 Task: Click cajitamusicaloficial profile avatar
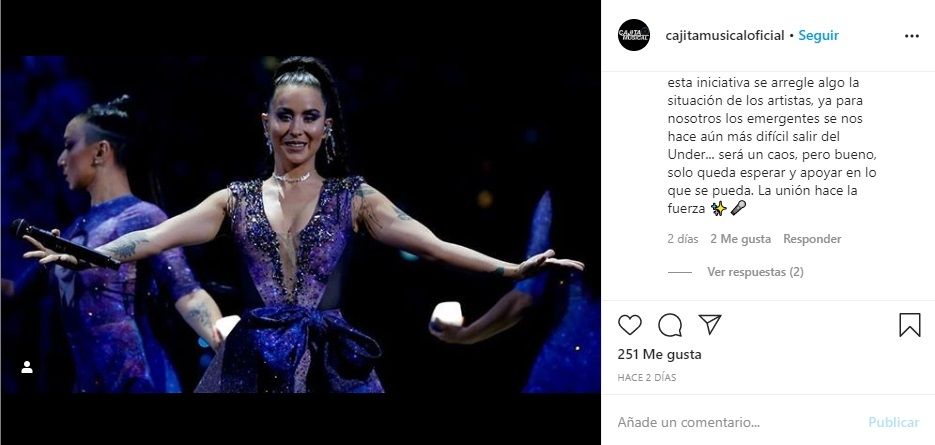(634, 35)
